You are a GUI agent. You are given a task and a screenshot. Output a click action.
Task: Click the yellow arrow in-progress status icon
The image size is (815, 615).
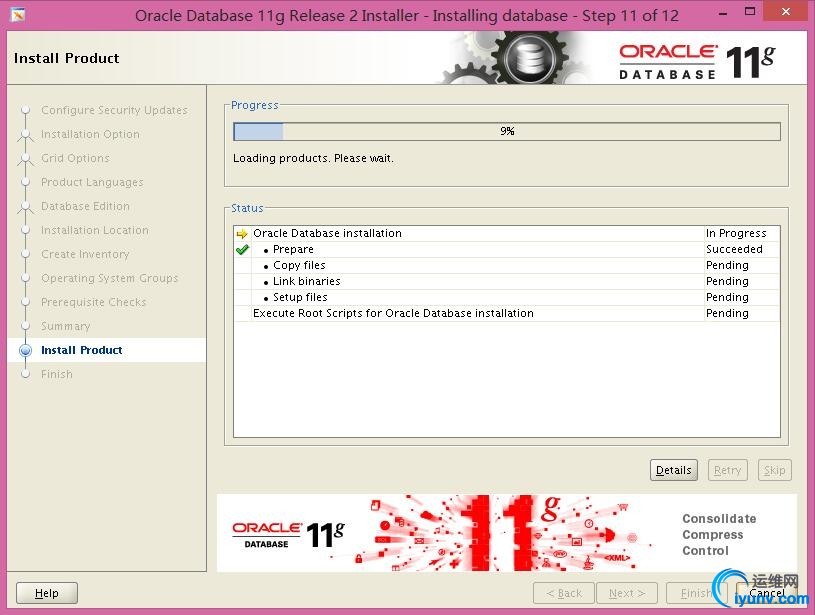tap(242, 233)
